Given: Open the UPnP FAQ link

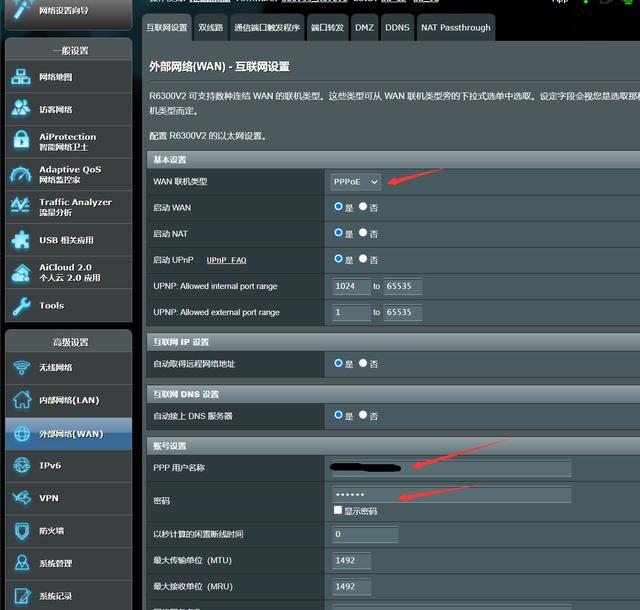Looking at the screenshot, I should (227, 260).
